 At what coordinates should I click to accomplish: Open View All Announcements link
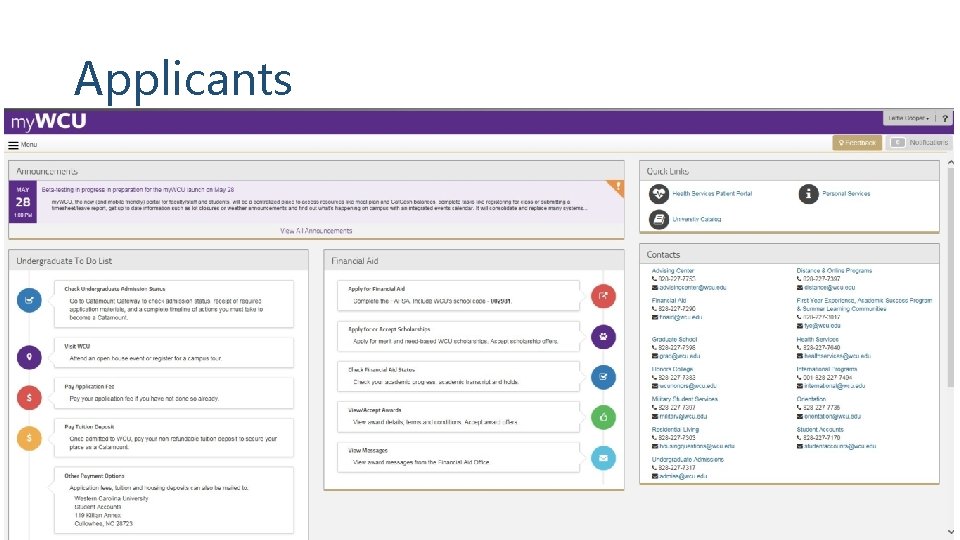pos(316,231)
